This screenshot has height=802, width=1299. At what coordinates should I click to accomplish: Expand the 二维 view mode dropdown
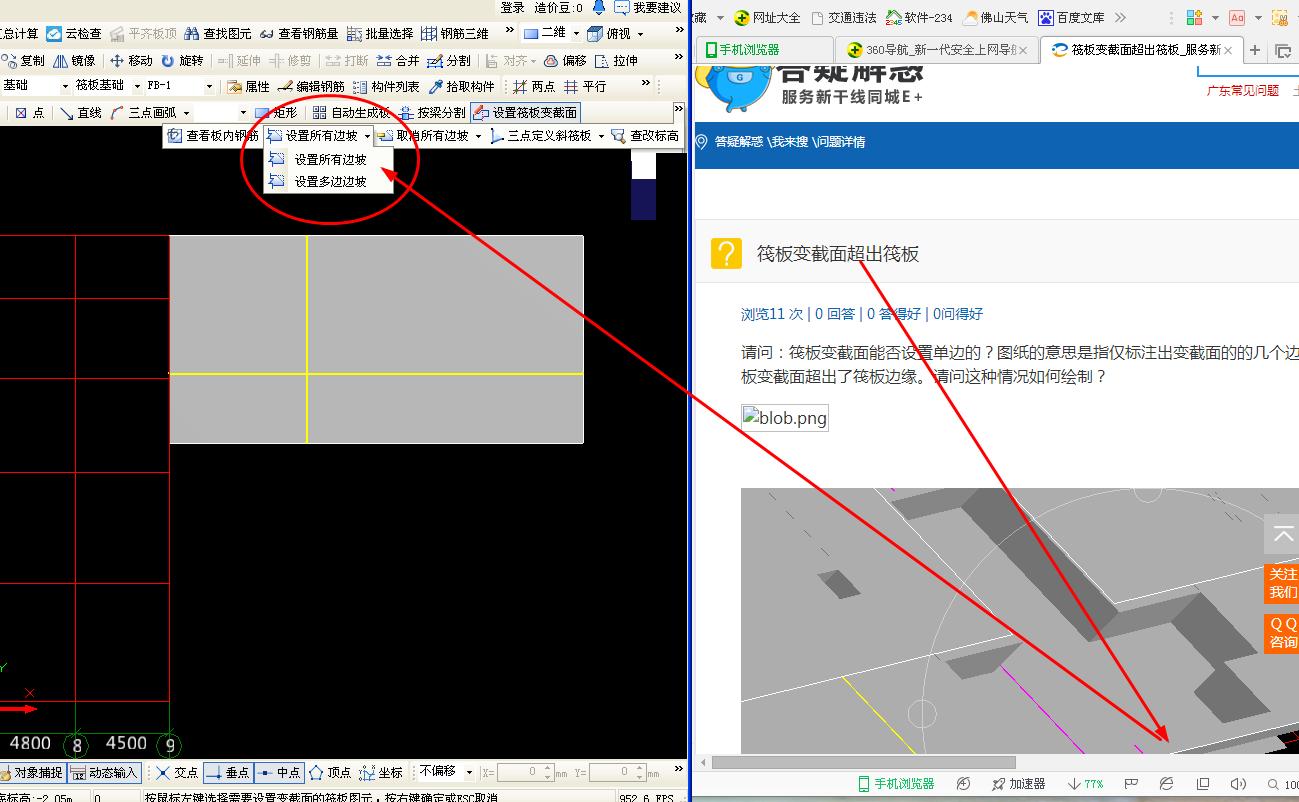point(576,34)
